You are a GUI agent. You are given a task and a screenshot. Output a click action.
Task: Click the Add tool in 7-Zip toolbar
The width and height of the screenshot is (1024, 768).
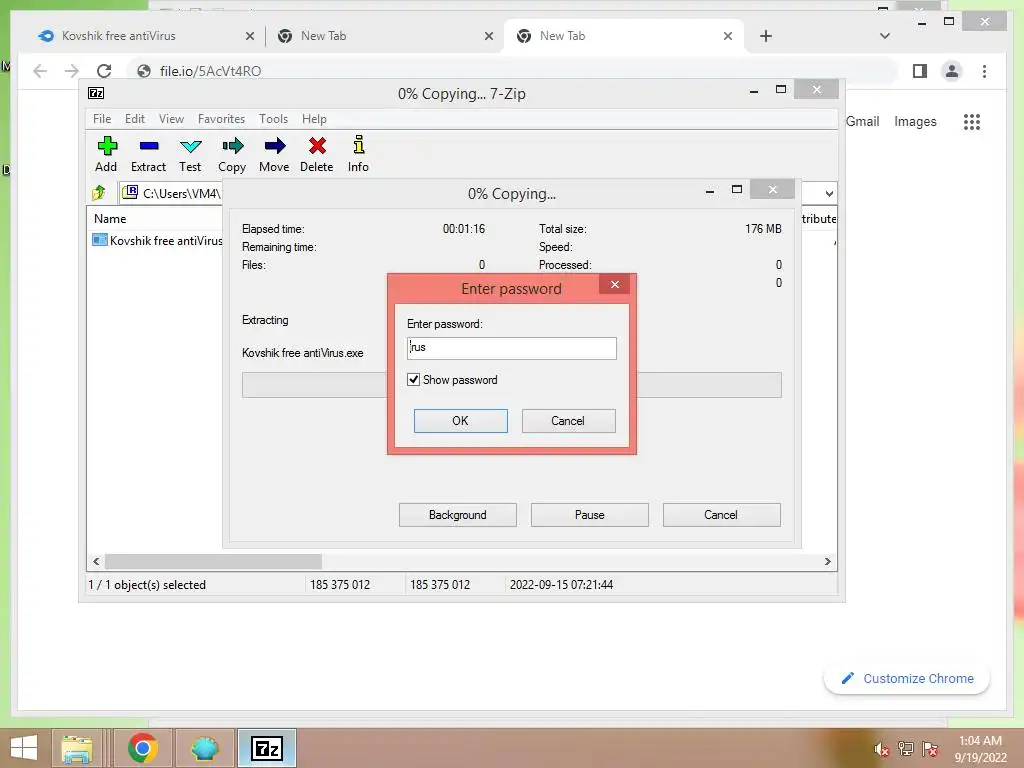[x=106, y=154]
